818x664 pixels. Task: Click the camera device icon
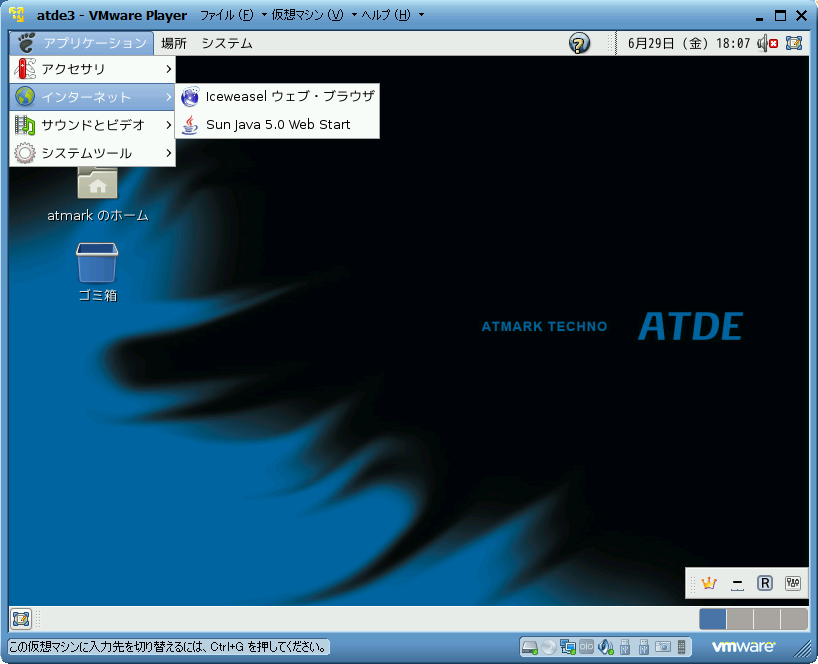(663, 647)
